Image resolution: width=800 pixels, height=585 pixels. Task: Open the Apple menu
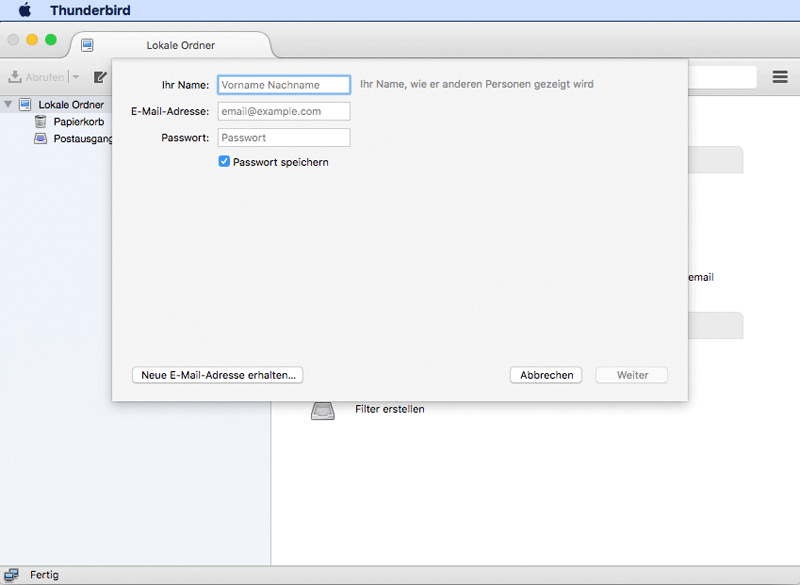point(25,11)
